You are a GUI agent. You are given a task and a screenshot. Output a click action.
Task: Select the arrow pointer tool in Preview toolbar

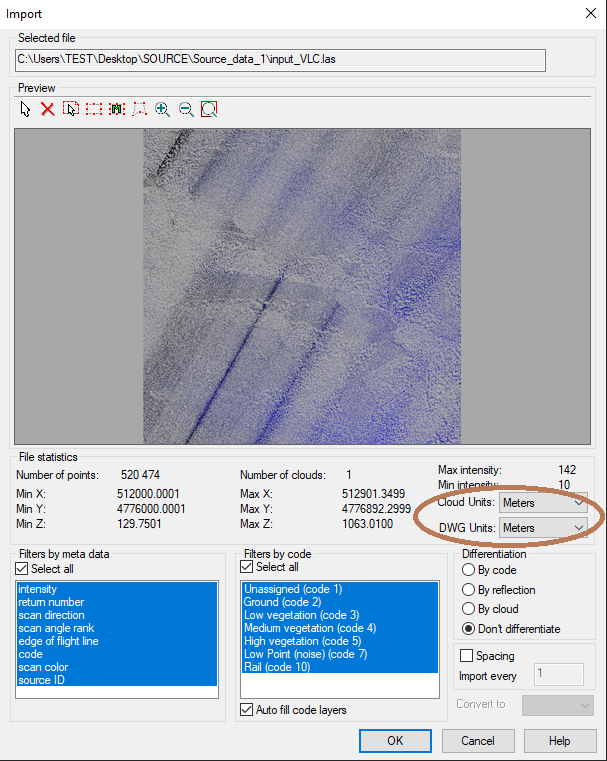coord(25,109)
